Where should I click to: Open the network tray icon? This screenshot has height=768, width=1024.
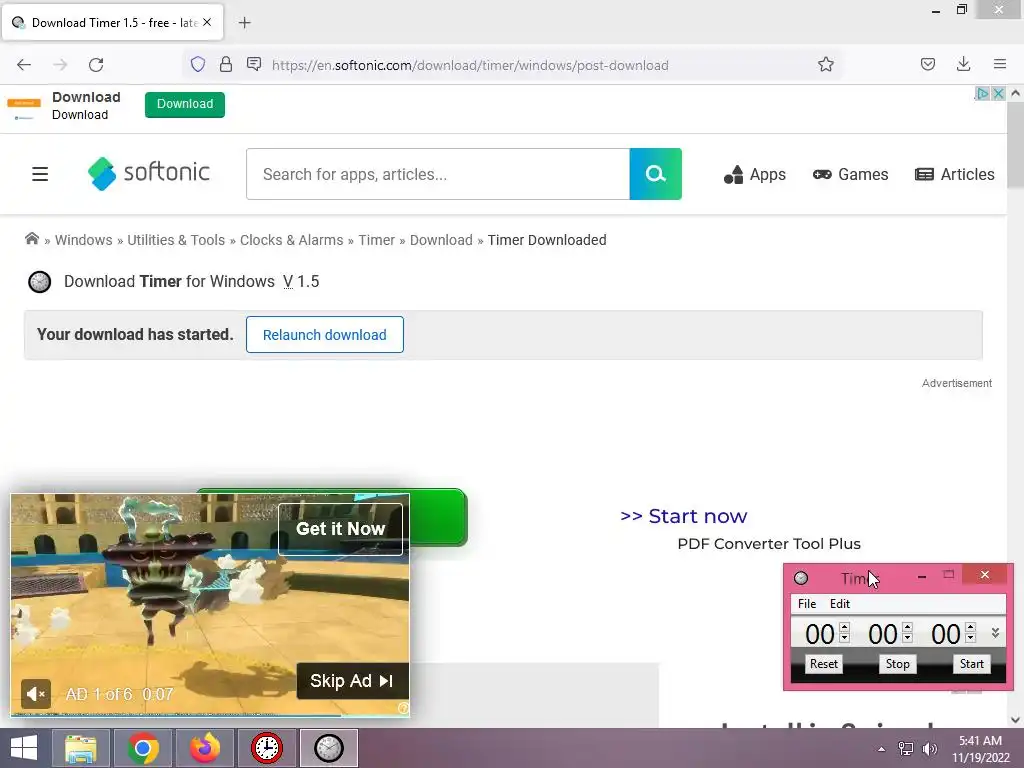click(905, 749)
